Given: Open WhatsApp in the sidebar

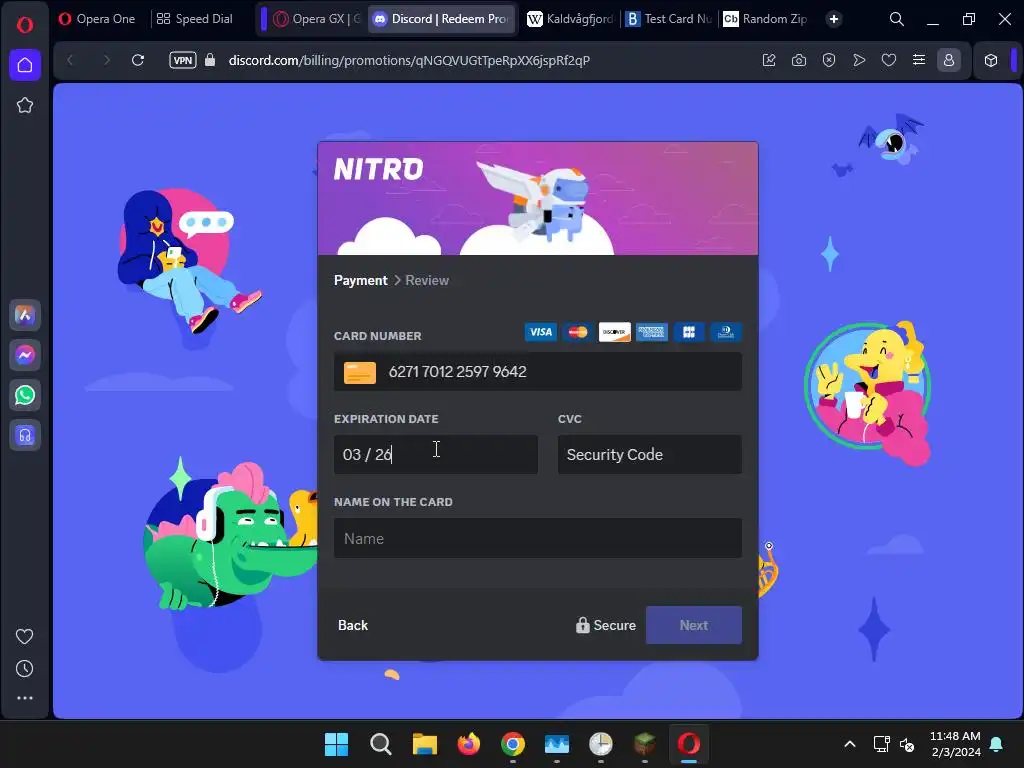Looking at the screenshot, I should pyautogui.click(x=25, y=395).
